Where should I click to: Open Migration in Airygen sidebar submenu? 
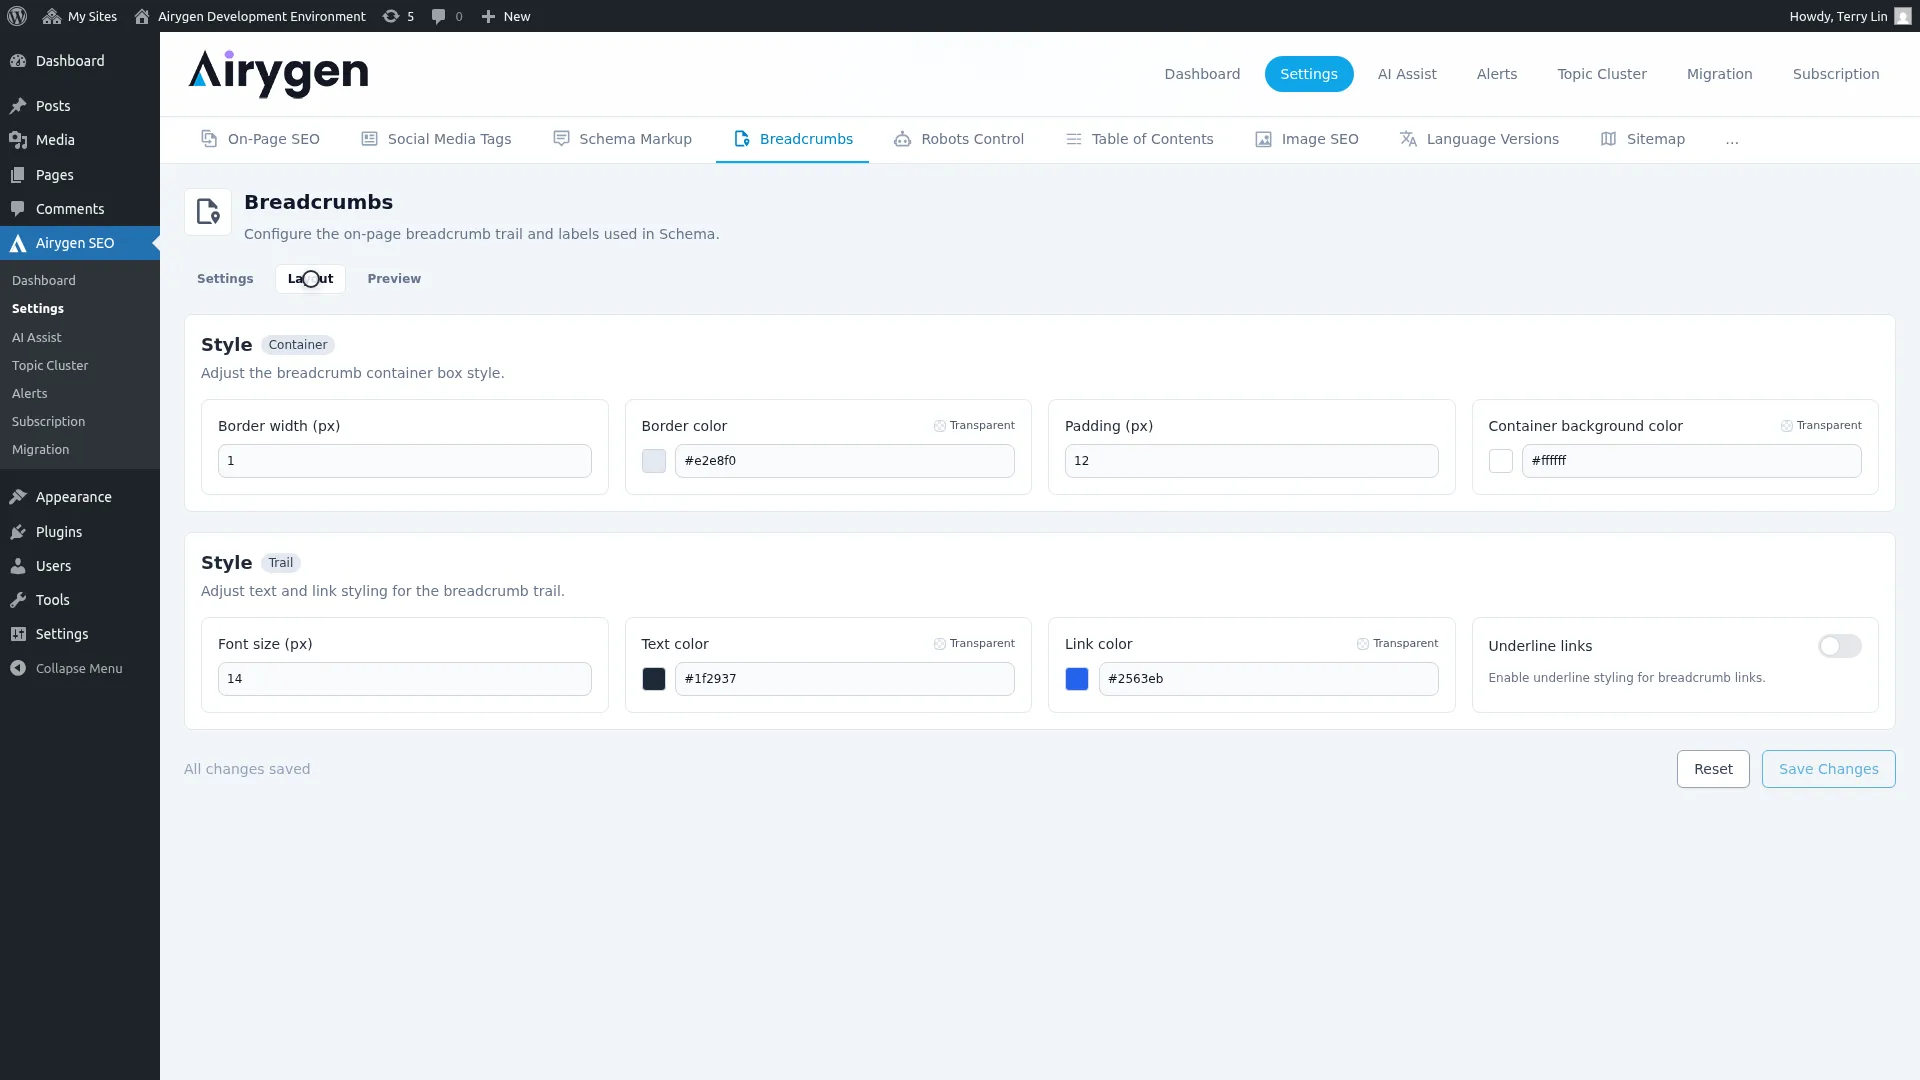tap(40, 450)
